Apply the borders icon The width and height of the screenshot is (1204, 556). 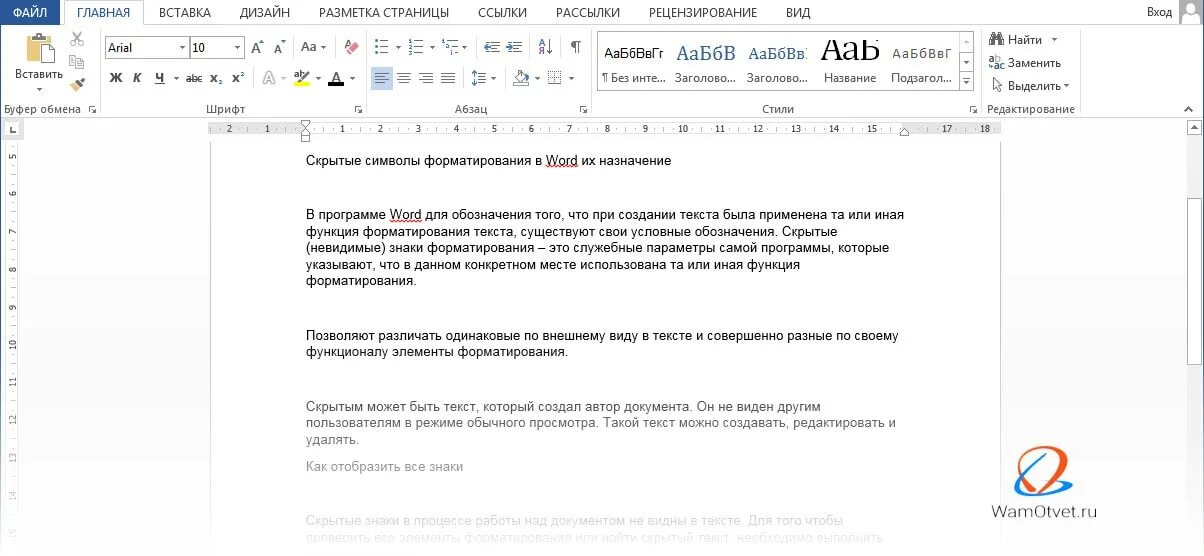pyautogui.click(x=554, y=78)
